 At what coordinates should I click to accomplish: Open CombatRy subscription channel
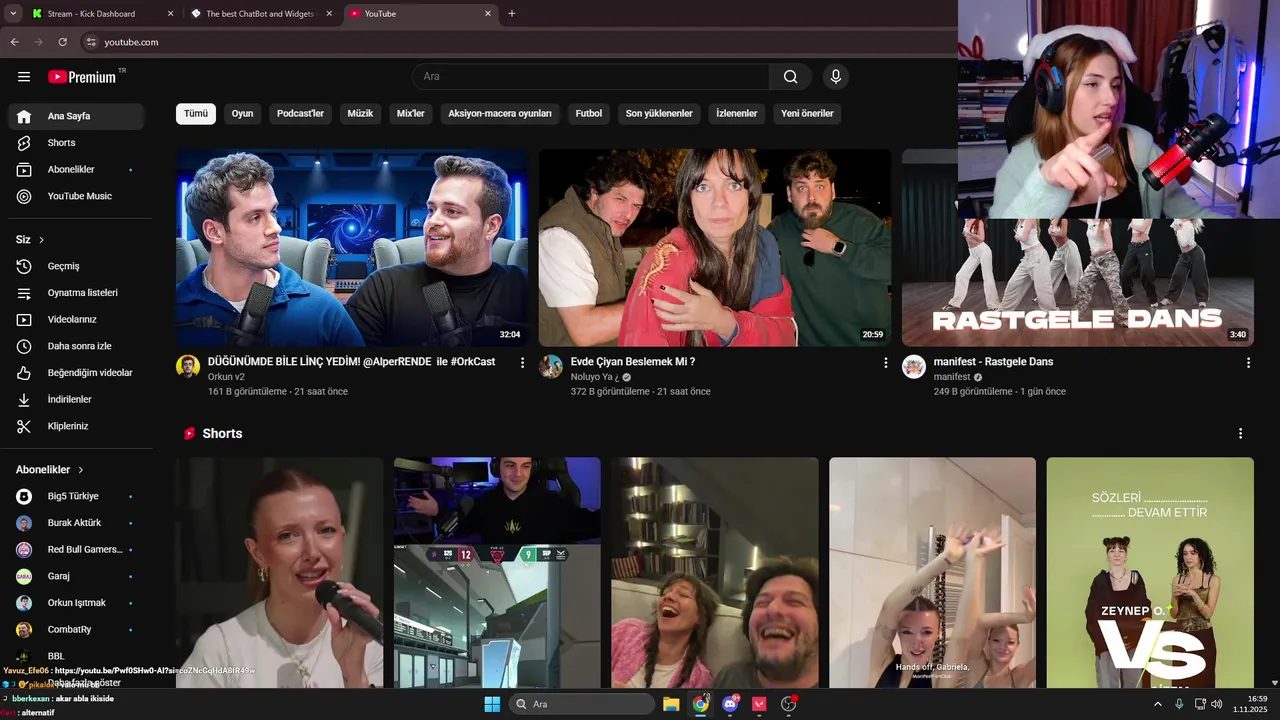76,630
